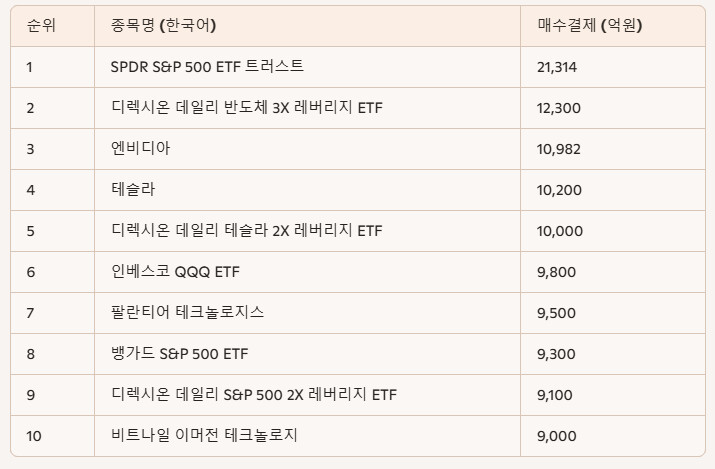The image size is (715, 469).
Task: Click the rank 10 cell
Action: (52, 436)
